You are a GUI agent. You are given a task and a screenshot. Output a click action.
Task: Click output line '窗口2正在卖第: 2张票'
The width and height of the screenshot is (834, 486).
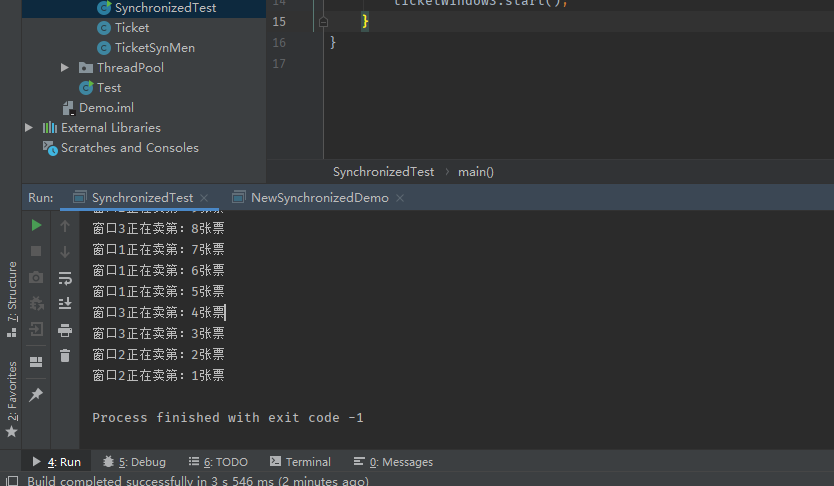click(159, 355)
